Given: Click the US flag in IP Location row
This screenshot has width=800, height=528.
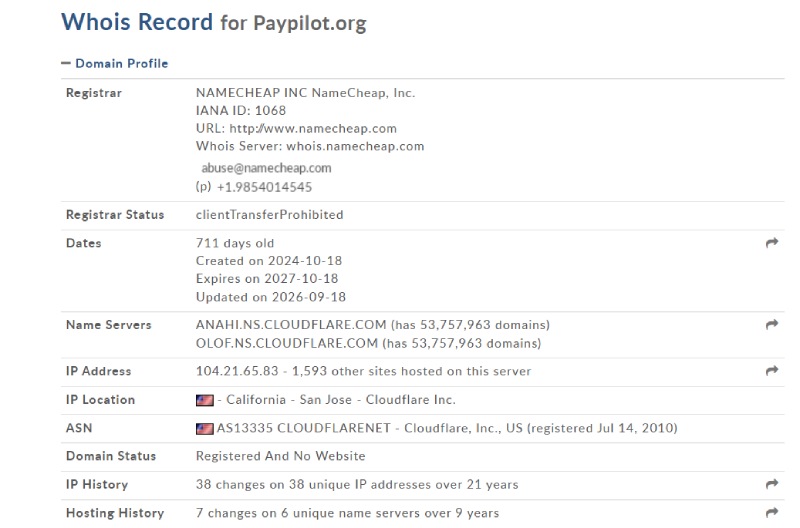Looking at the screenshot, I should (x=205, y=400).
